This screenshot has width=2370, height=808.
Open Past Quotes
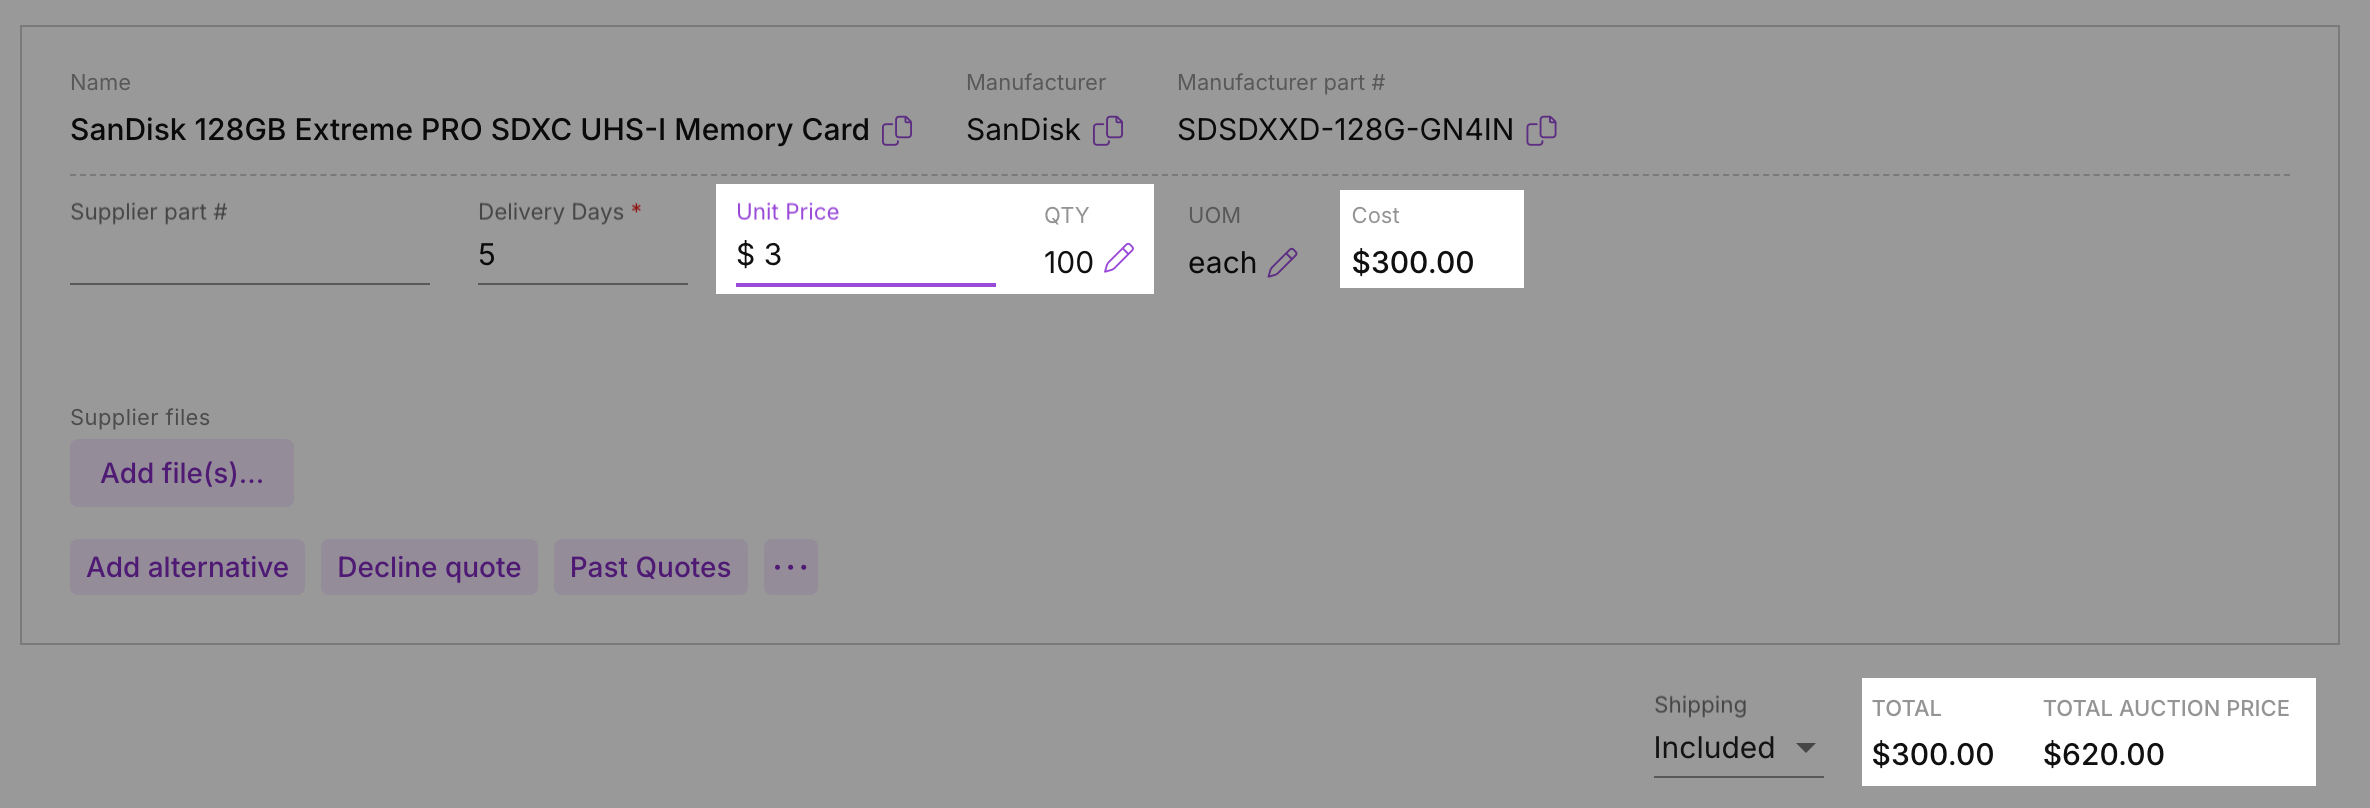tap(651, 567)
